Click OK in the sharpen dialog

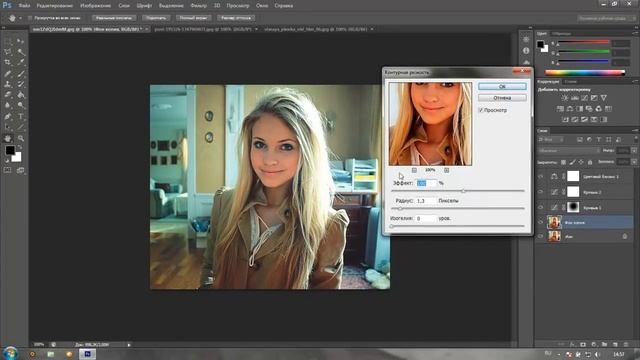502,87
